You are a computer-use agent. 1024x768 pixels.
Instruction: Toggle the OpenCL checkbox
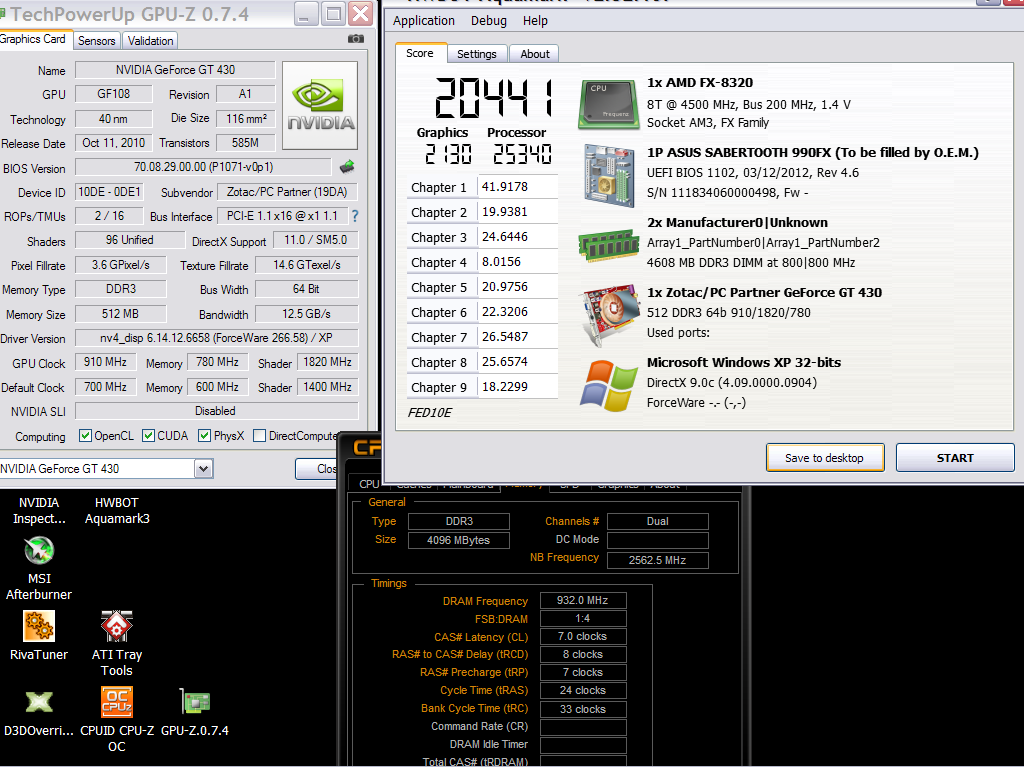point(85,436)
